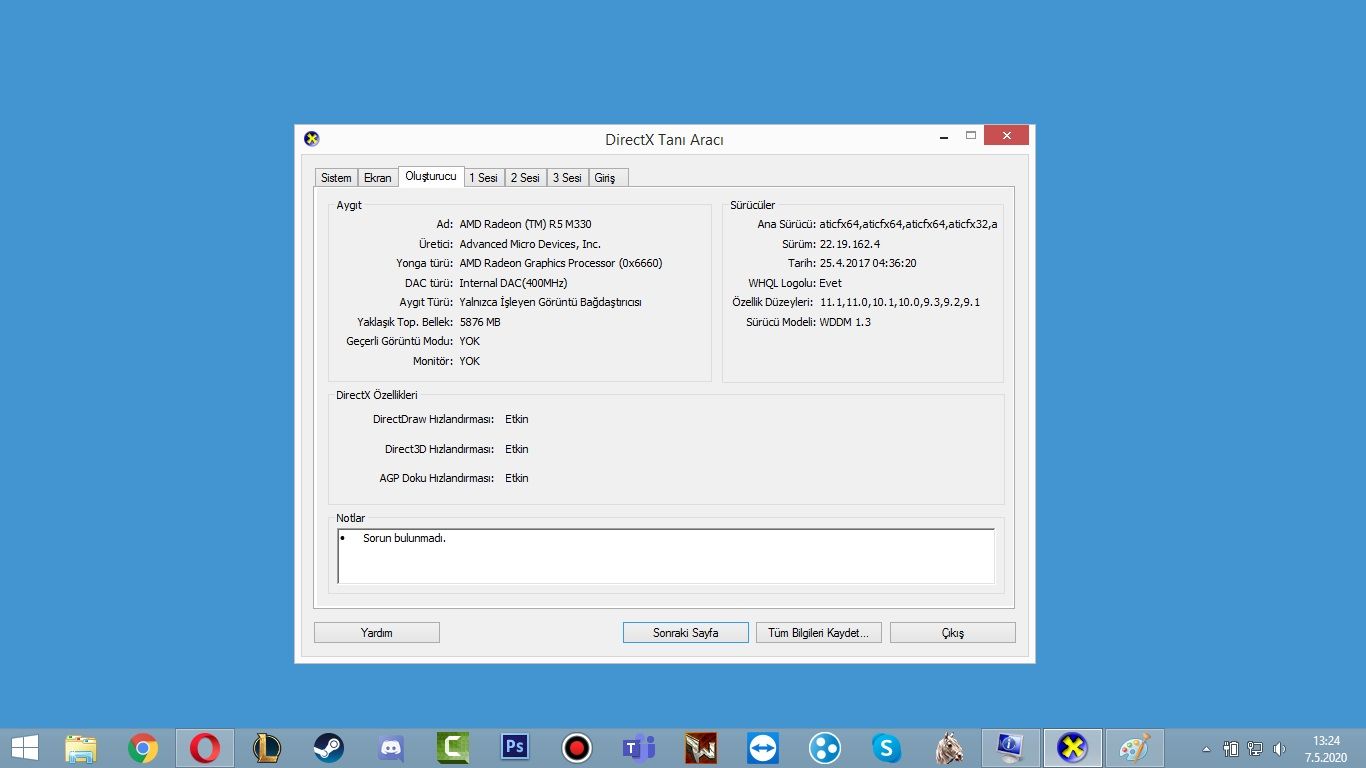Click the Ana Sürücü aticfx64 file list
Screen dimensions: 1366x768
pos(908,224)
